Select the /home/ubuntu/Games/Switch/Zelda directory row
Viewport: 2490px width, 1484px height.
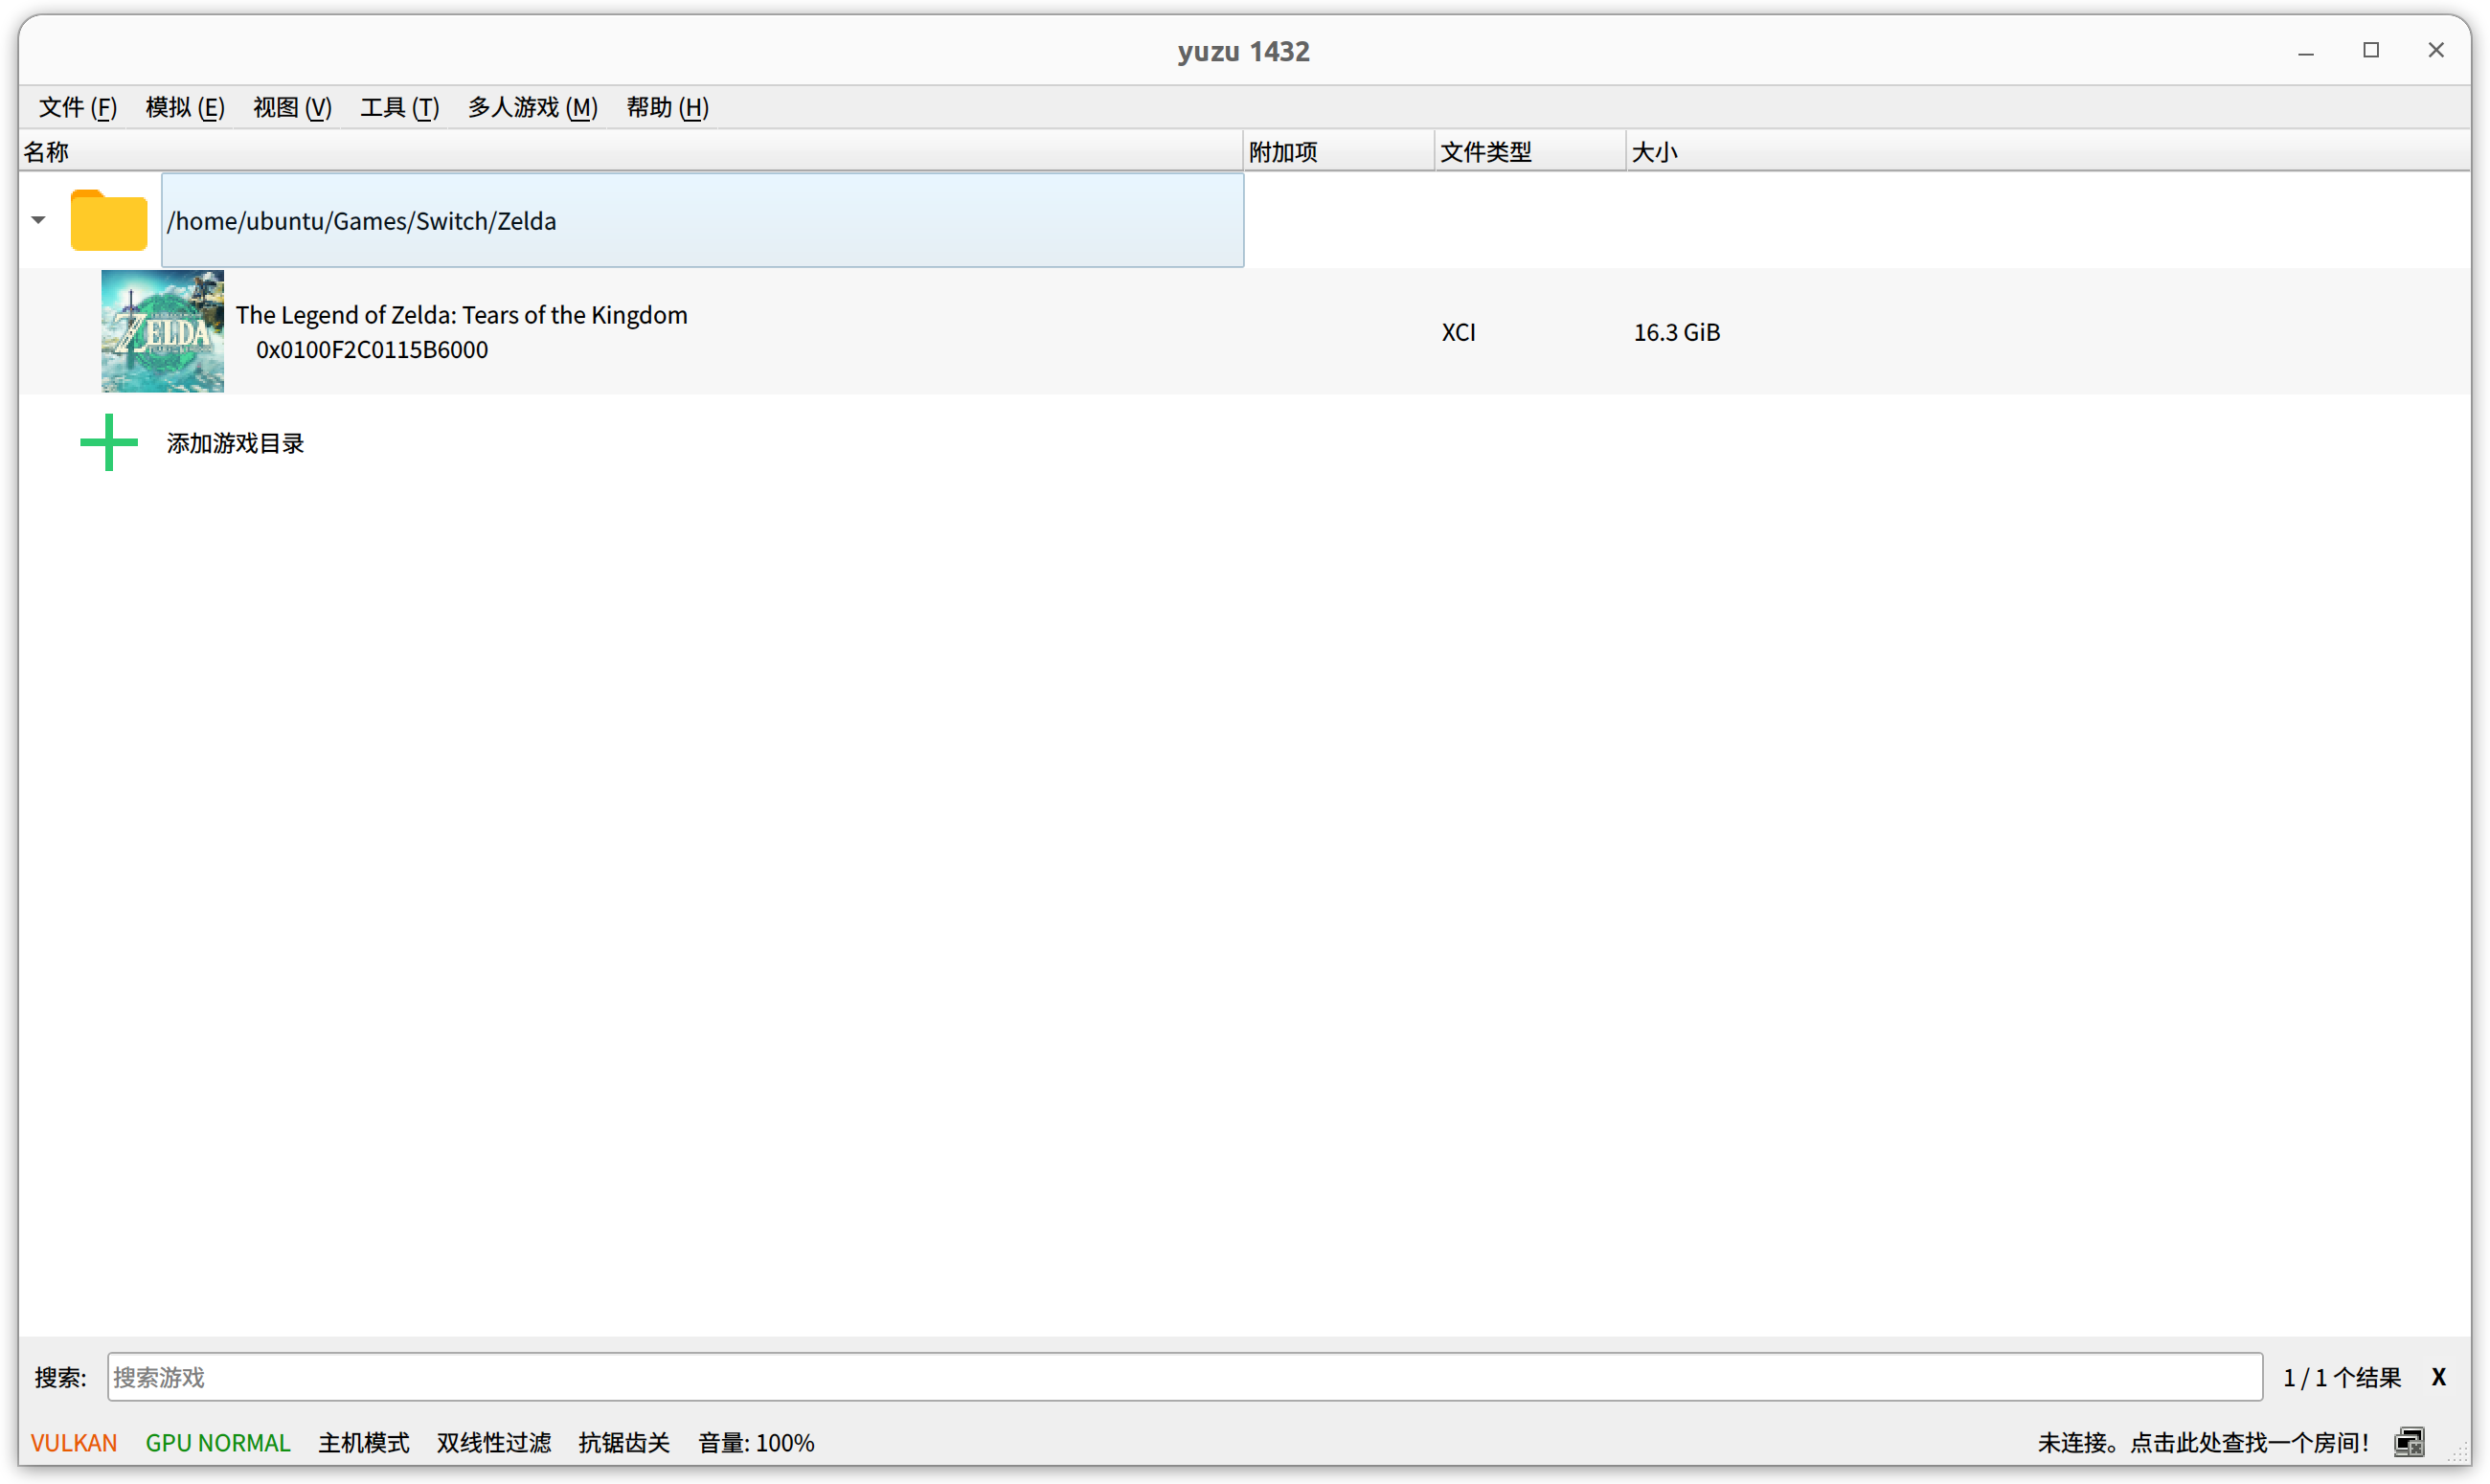point(702,220)
